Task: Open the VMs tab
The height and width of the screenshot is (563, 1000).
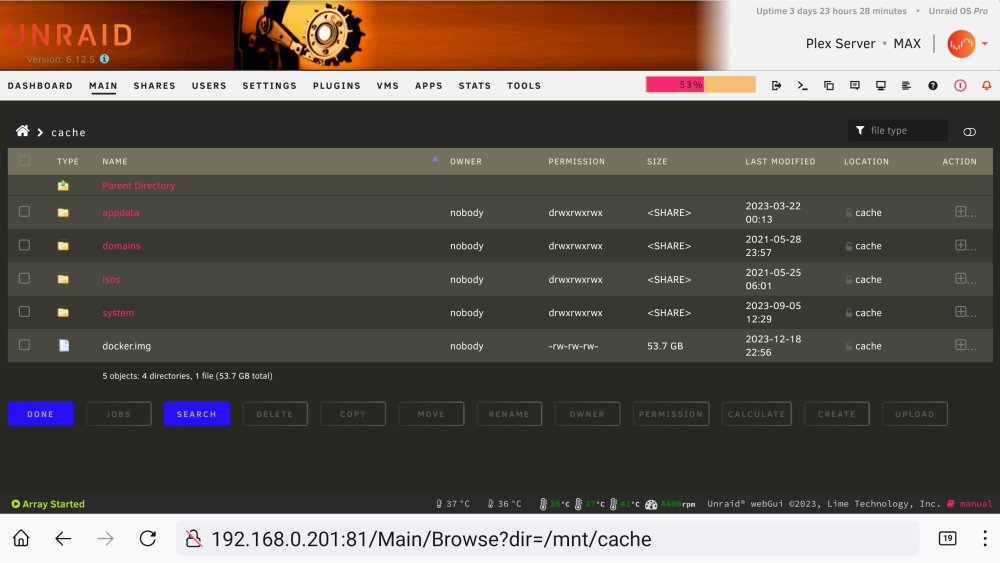Action: 388,85
